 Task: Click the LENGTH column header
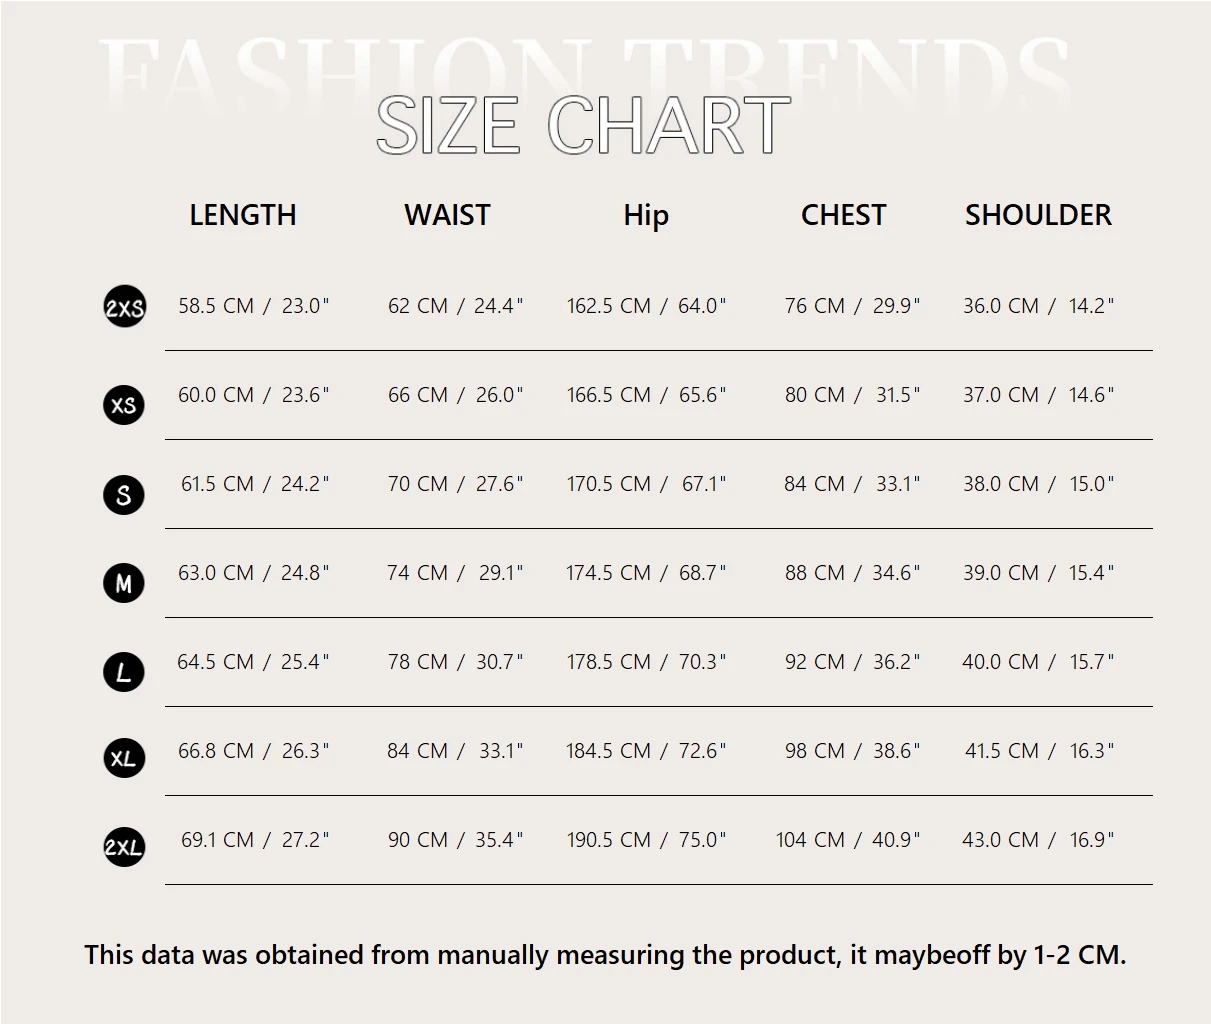point(243,215)
